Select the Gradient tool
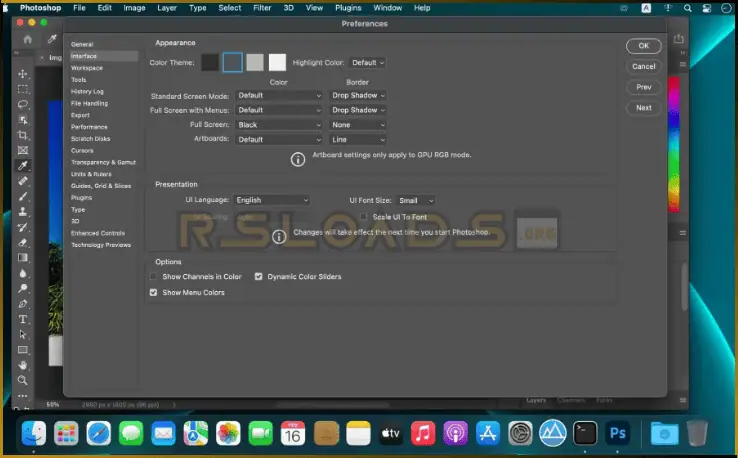 [23, 257]
